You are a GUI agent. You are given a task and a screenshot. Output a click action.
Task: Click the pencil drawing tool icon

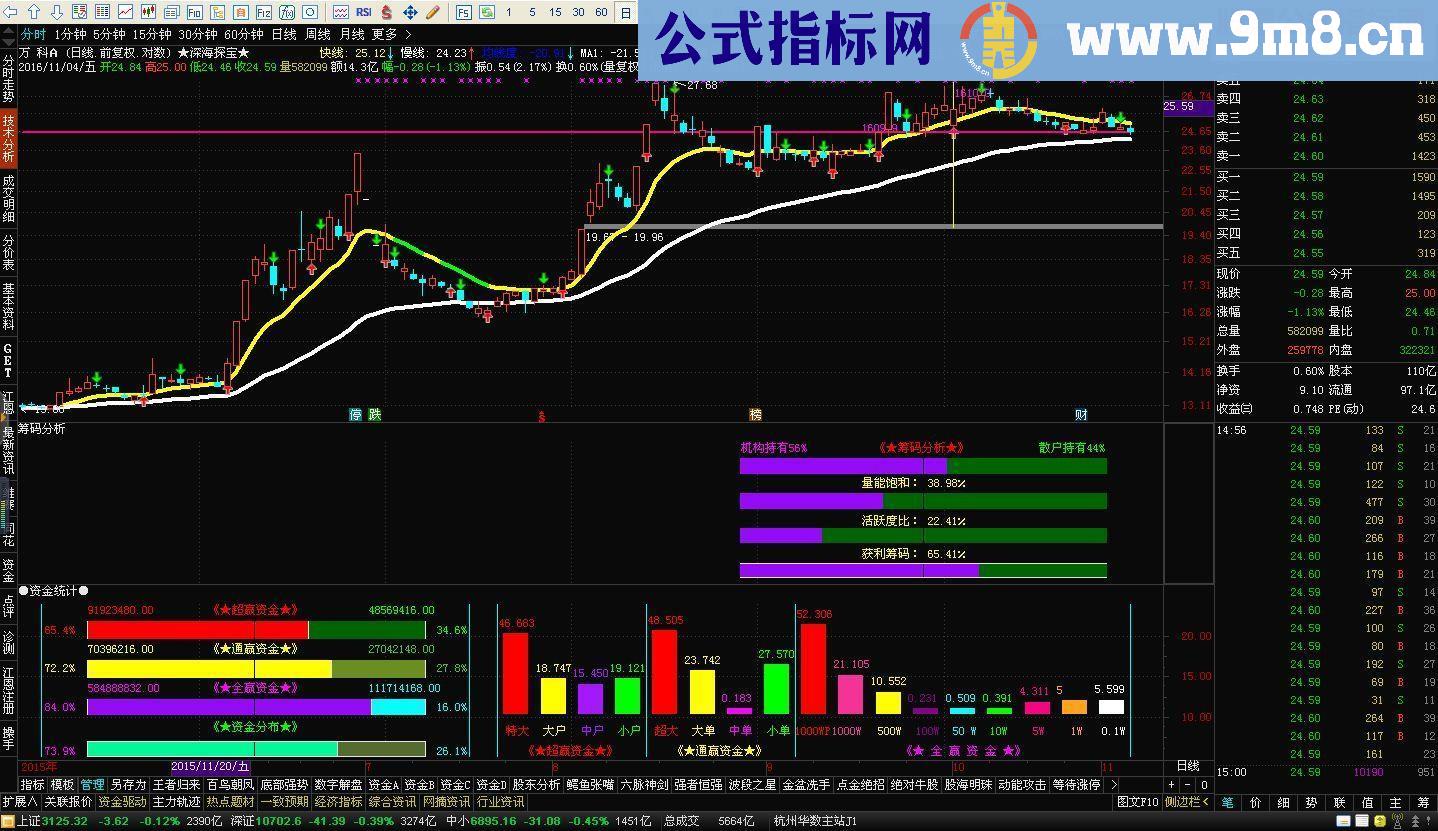(x=432, y=13)
